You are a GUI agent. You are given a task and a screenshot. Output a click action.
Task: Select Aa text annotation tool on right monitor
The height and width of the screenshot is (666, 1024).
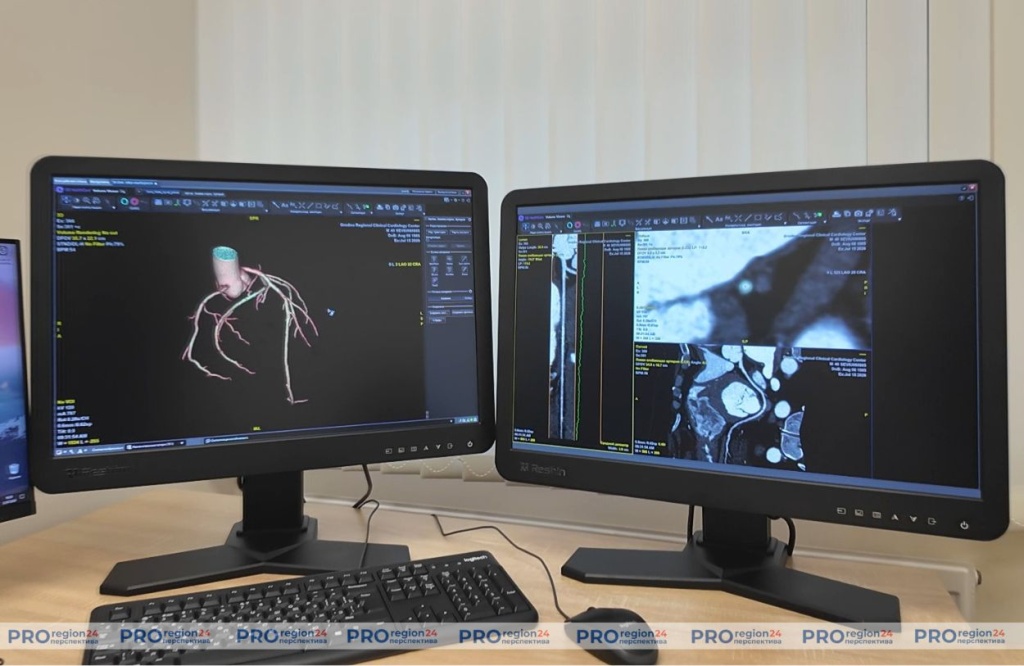coord(718,219)
